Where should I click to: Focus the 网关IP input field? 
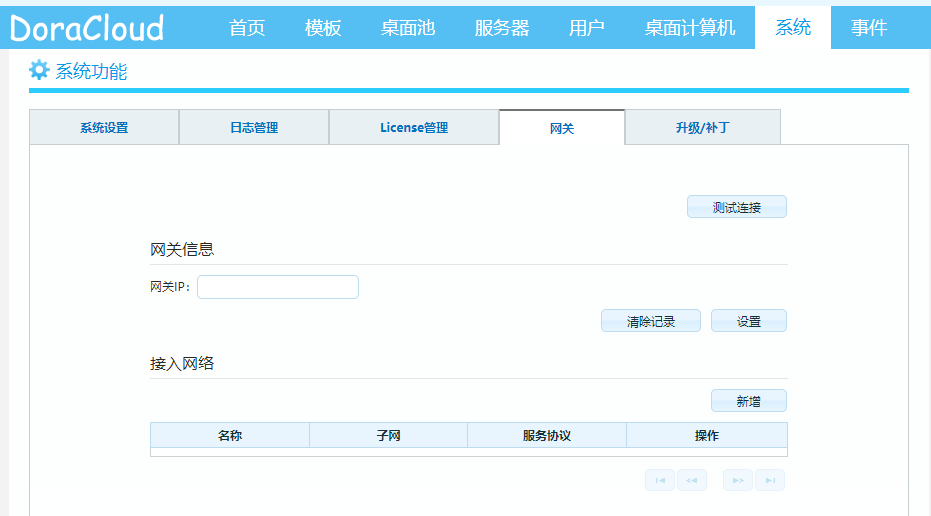(278, 288)
